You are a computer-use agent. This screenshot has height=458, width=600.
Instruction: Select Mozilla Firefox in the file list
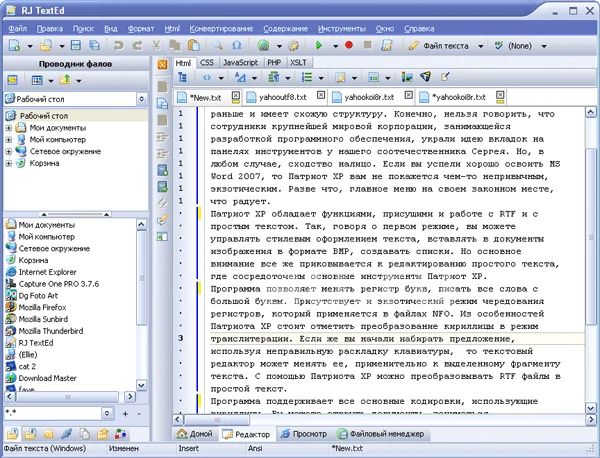click(42, 307)
